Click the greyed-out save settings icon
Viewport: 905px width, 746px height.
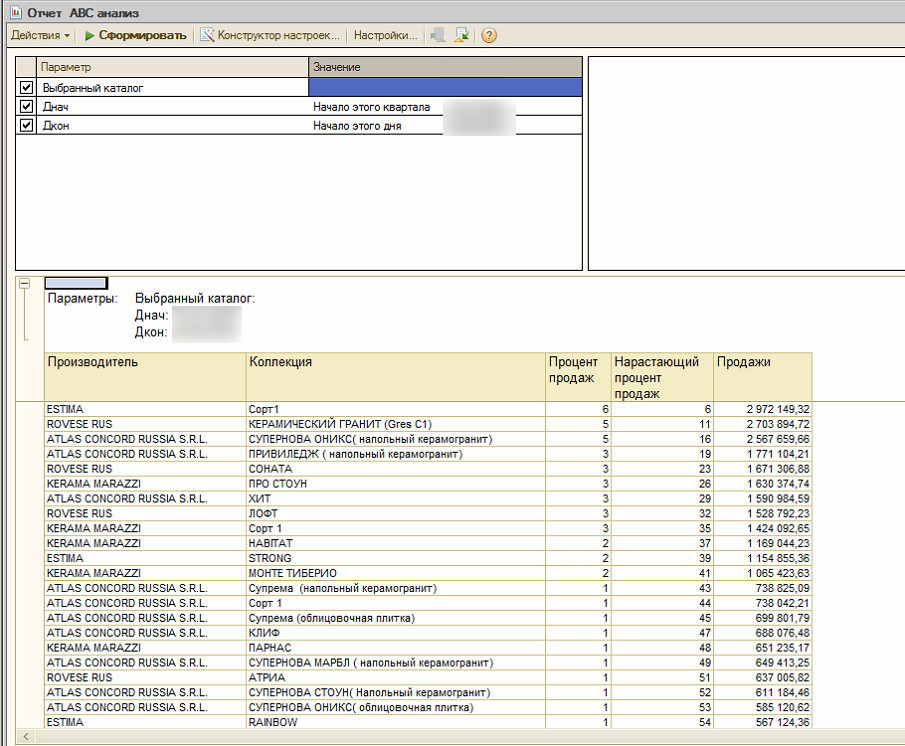(438, 35)
